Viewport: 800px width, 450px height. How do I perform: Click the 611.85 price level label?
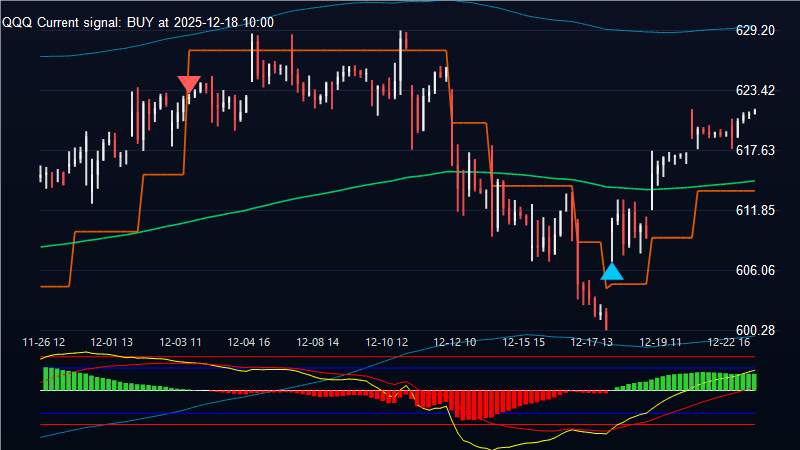coord(755,211)
